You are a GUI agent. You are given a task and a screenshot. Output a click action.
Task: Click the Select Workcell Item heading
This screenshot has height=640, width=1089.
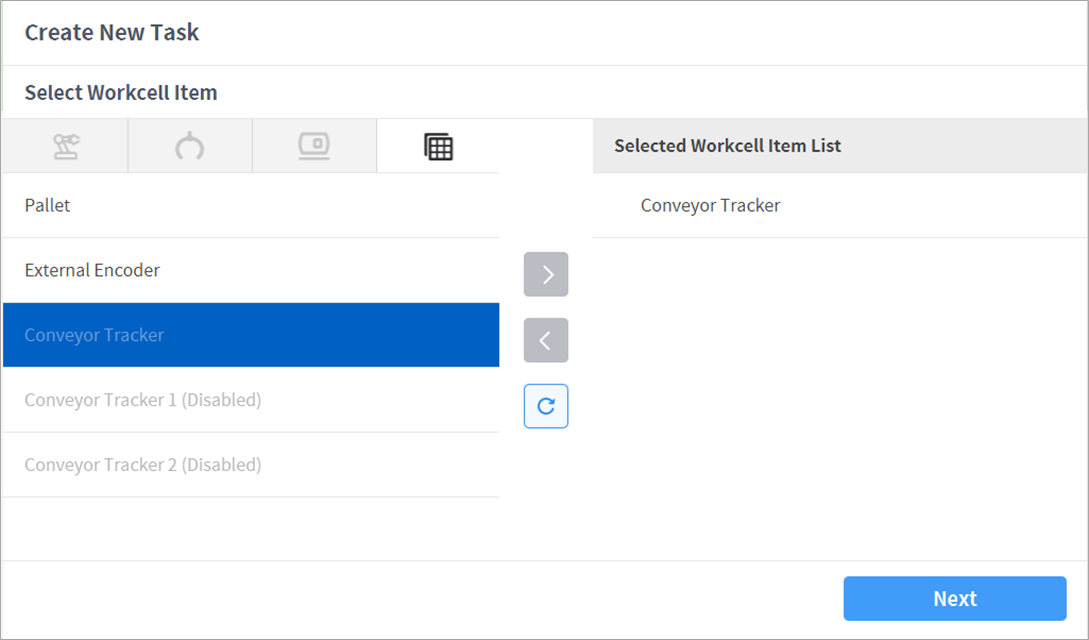[121, 93]
